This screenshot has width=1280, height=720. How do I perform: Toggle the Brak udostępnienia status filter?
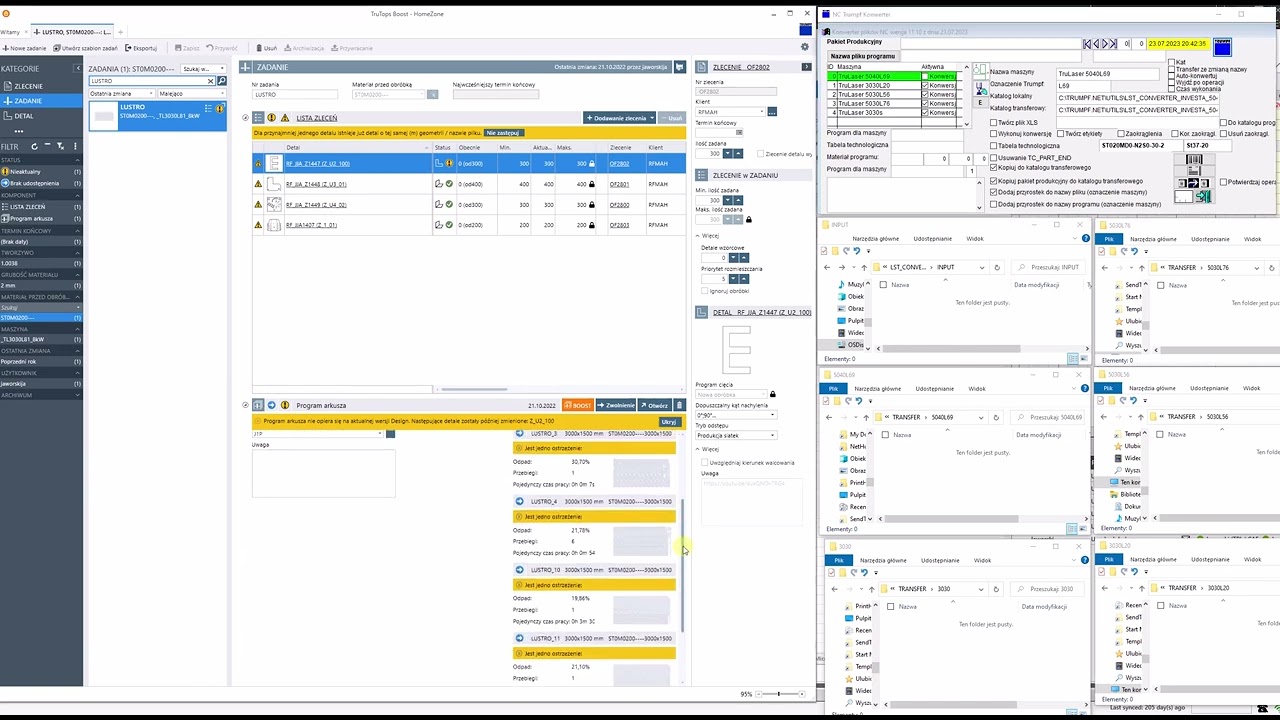[x=41, y=183]
